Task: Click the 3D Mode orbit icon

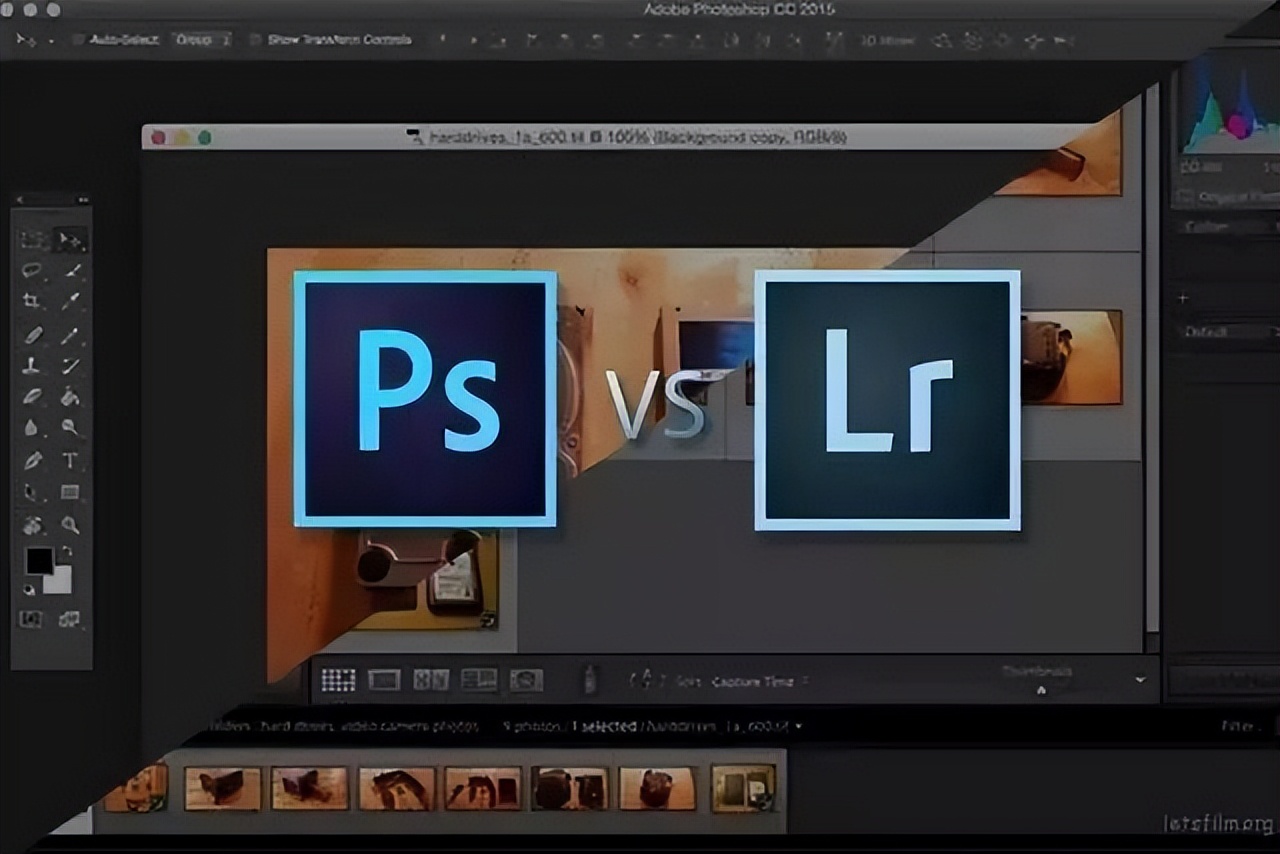Action: (x=941, y=40)
